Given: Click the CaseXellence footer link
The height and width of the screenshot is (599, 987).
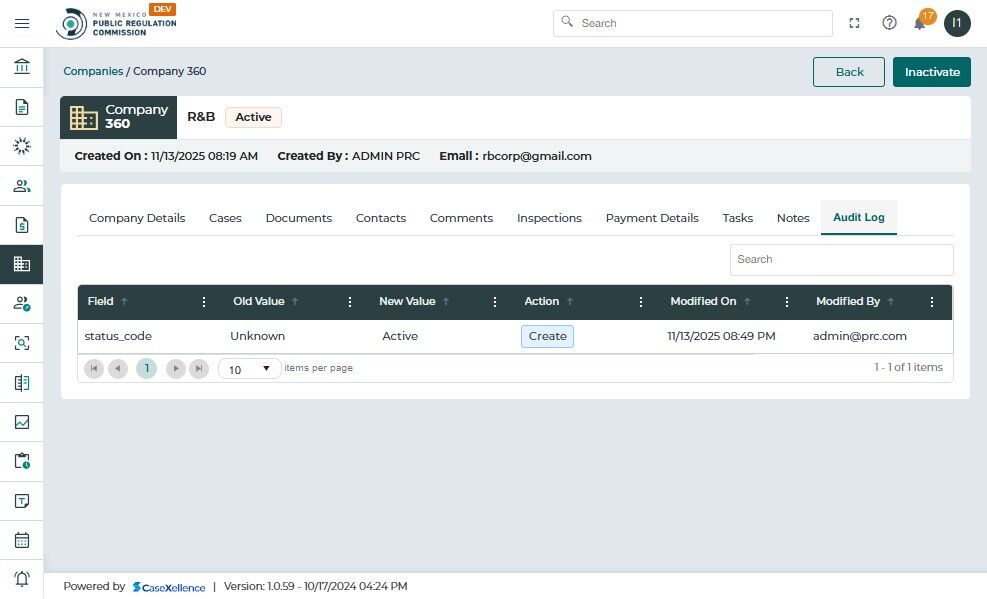Looking at the screenshot, I should coord(169,587).
